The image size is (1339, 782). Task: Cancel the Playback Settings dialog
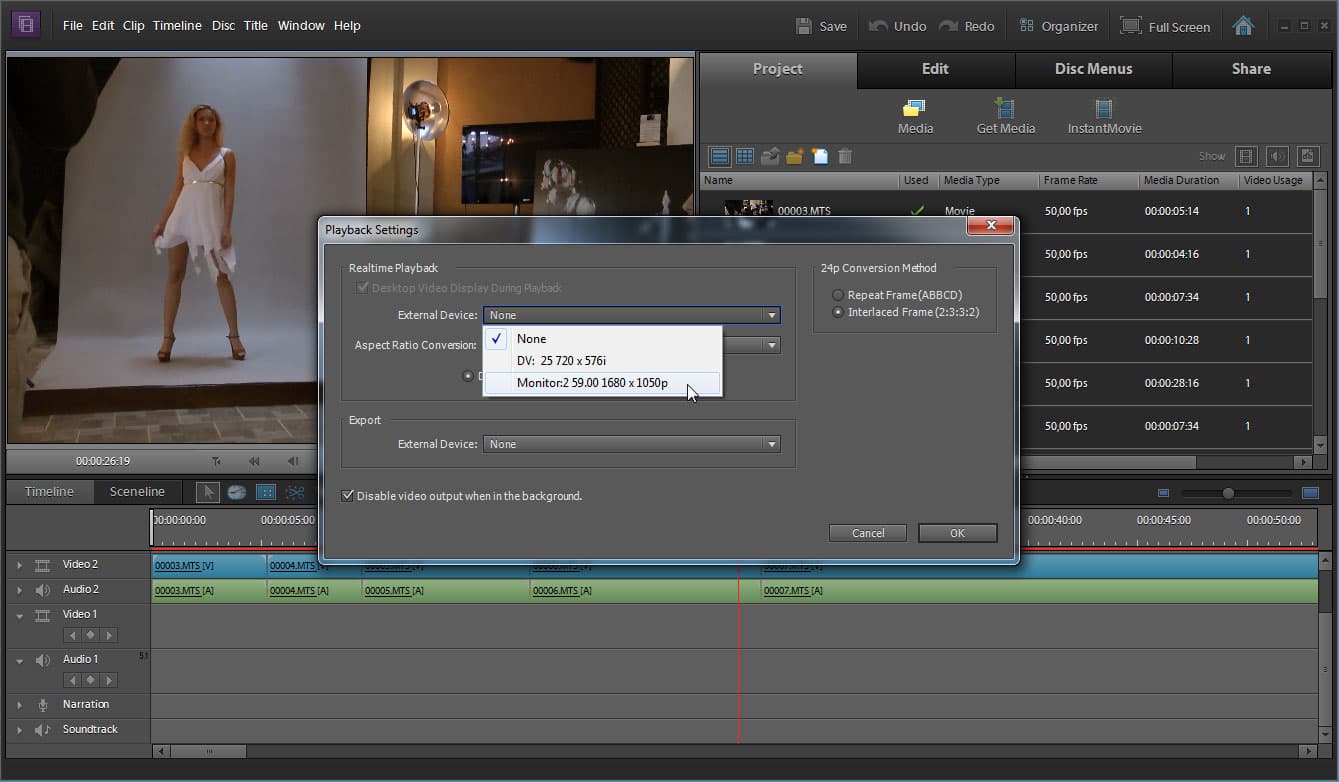867,533
